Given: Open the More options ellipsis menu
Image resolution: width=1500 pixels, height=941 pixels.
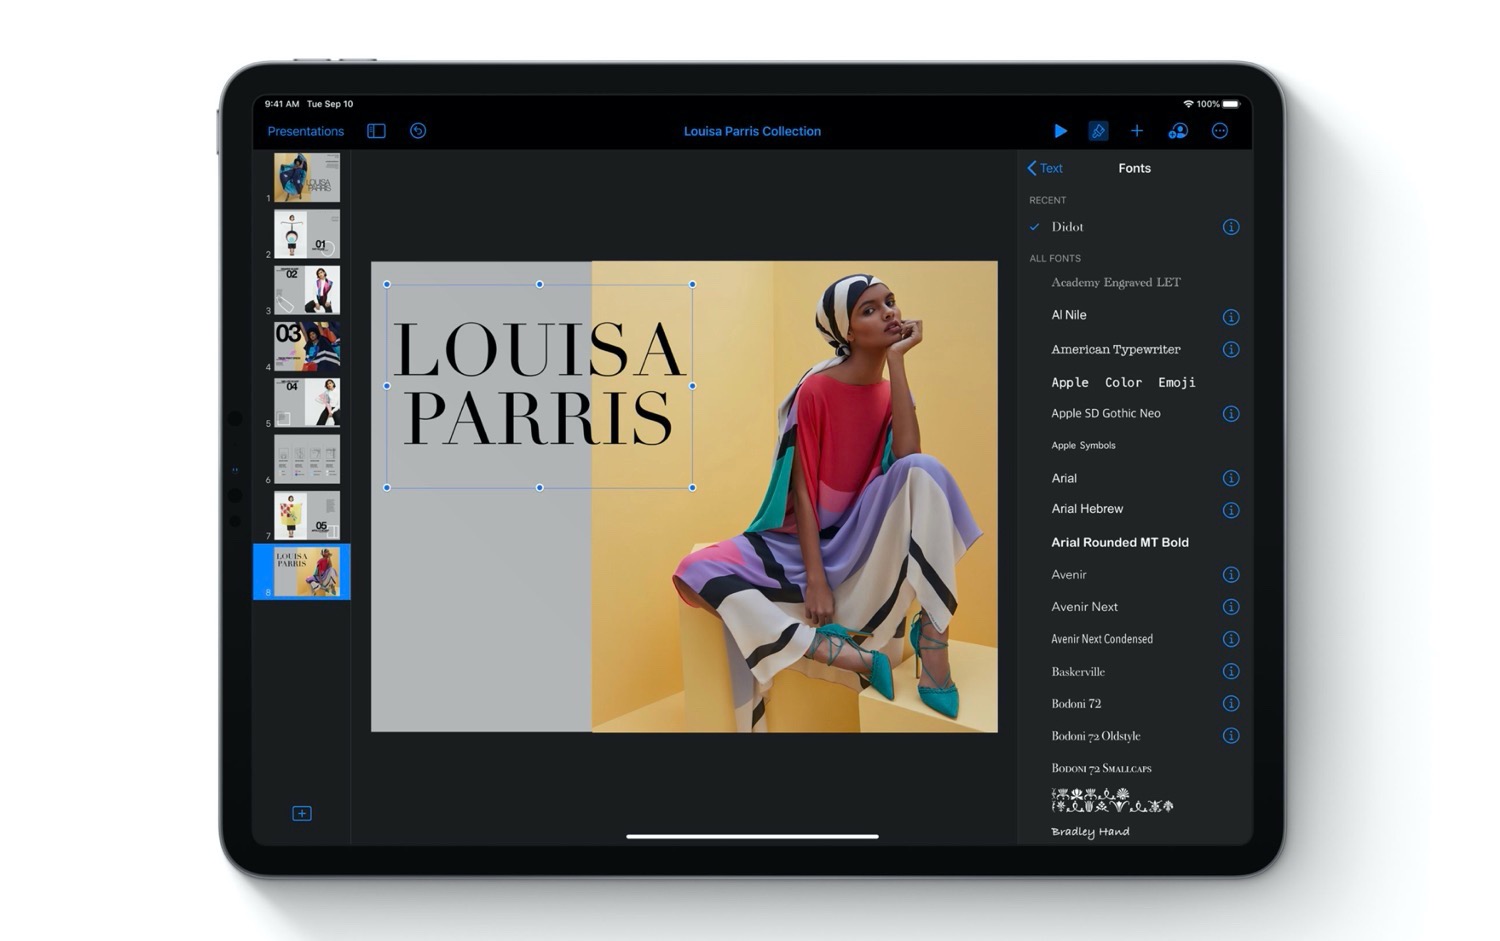Looking at the screenshot, I should click(1220, 131).
